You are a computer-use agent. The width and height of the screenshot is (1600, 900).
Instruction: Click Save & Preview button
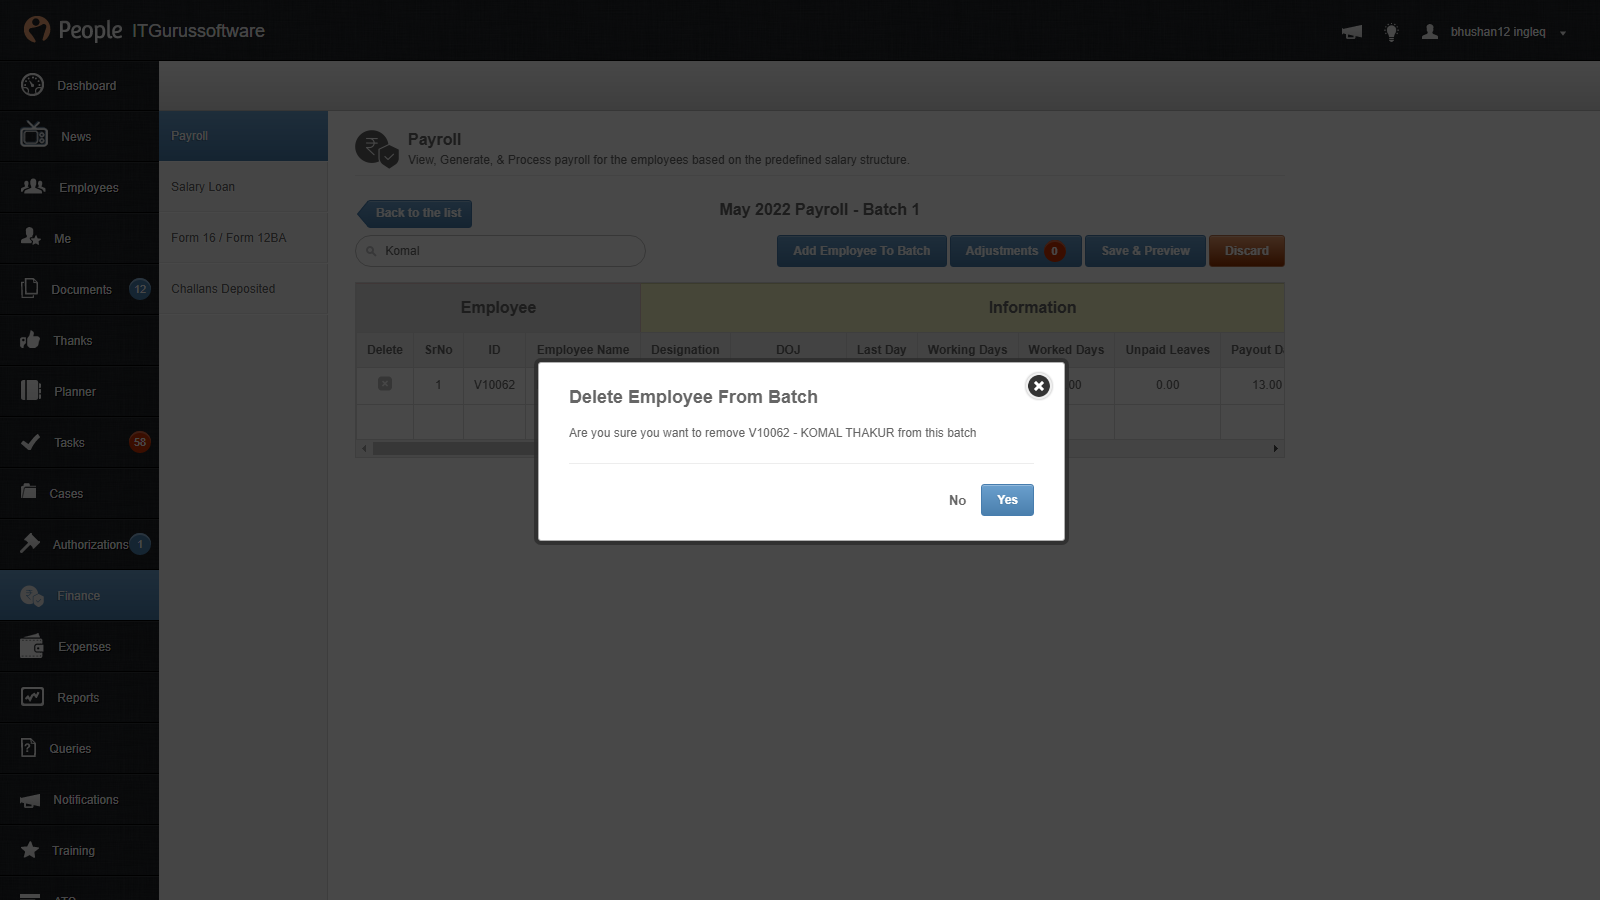(1146, 251)
